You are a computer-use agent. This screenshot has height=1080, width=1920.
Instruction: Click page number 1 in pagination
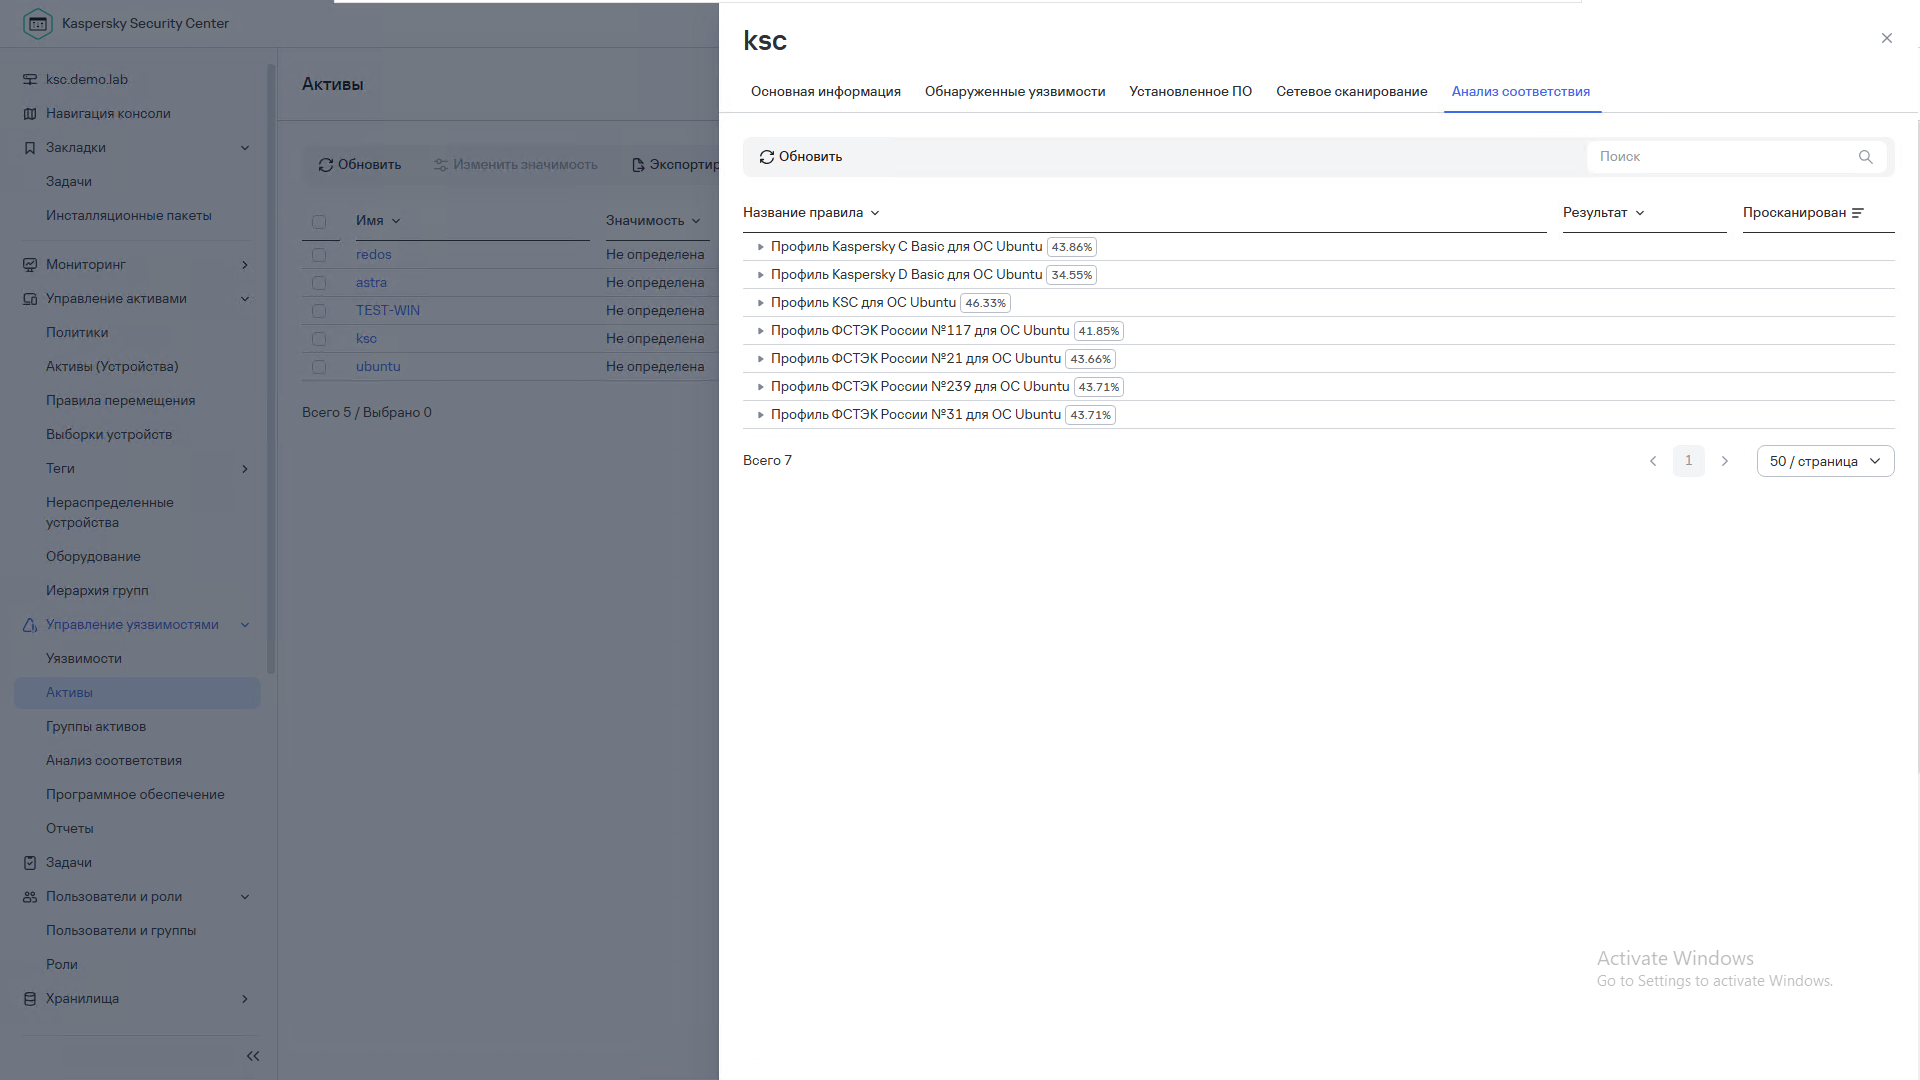coord(1689,461)
